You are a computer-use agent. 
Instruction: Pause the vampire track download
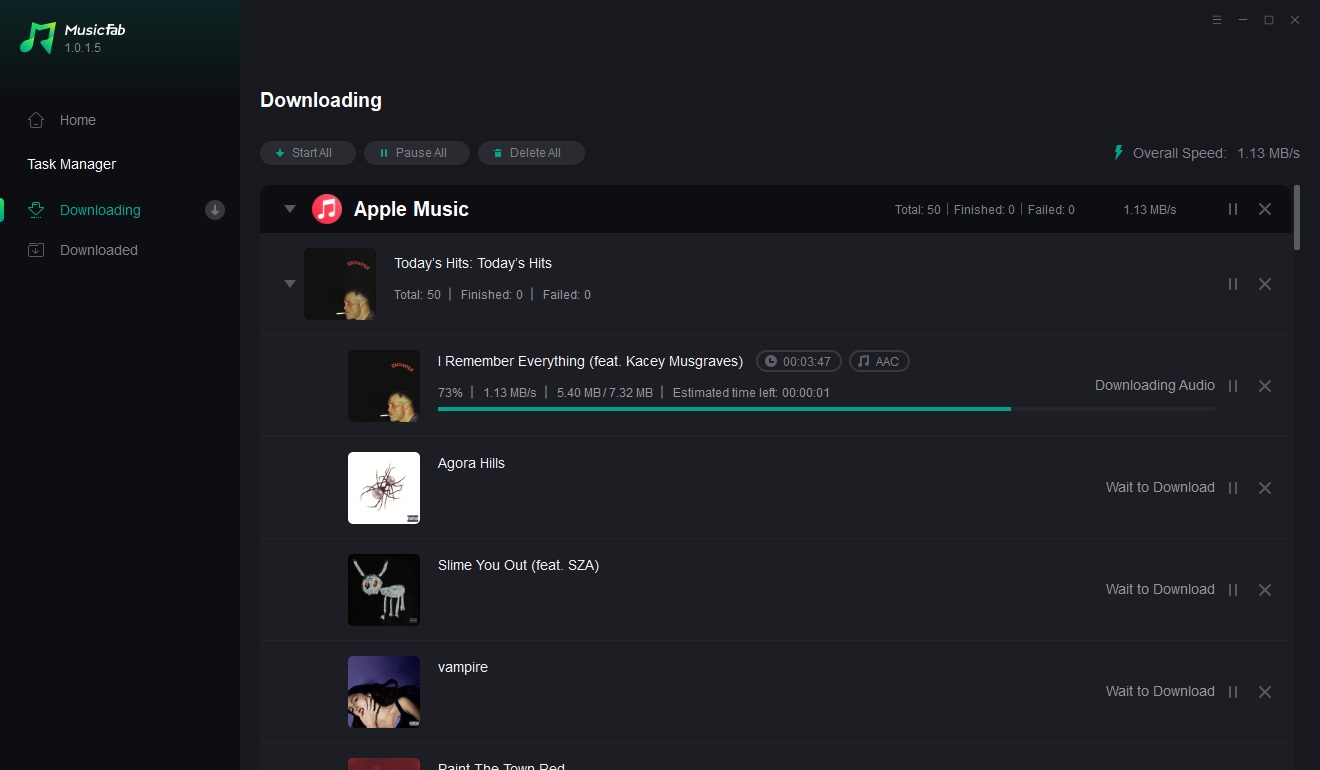1233,692
